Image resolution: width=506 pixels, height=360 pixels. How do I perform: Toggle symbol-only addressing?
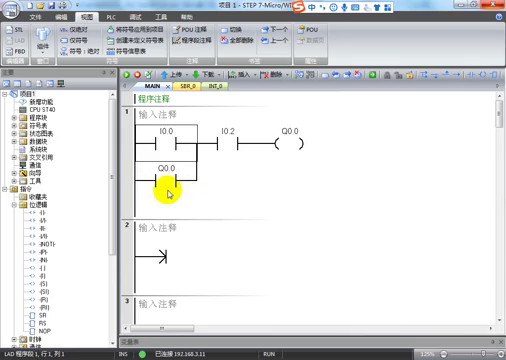pyautogui.click(x=74, y=40)
